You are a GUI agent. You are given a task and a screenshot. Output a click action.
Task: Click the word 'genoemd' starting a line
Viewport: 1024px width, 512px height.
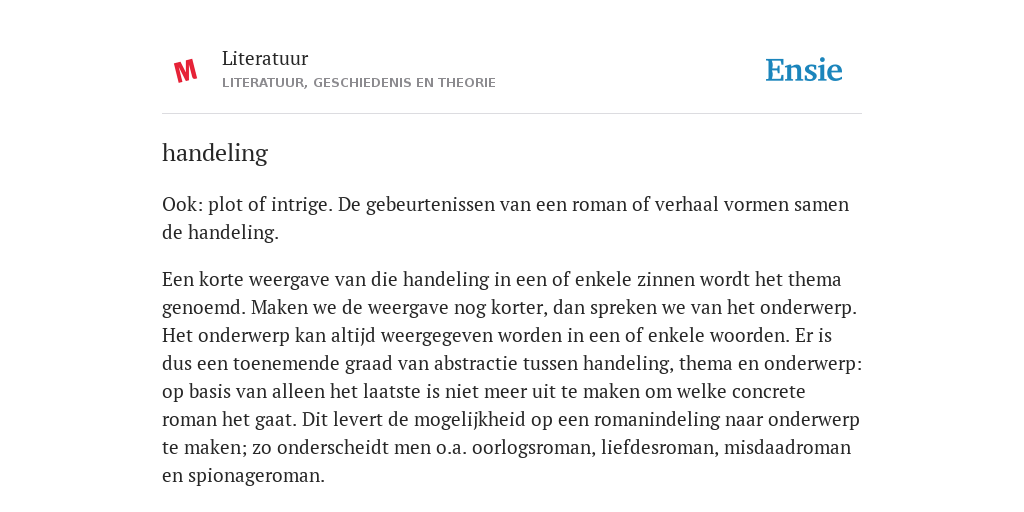203,308
